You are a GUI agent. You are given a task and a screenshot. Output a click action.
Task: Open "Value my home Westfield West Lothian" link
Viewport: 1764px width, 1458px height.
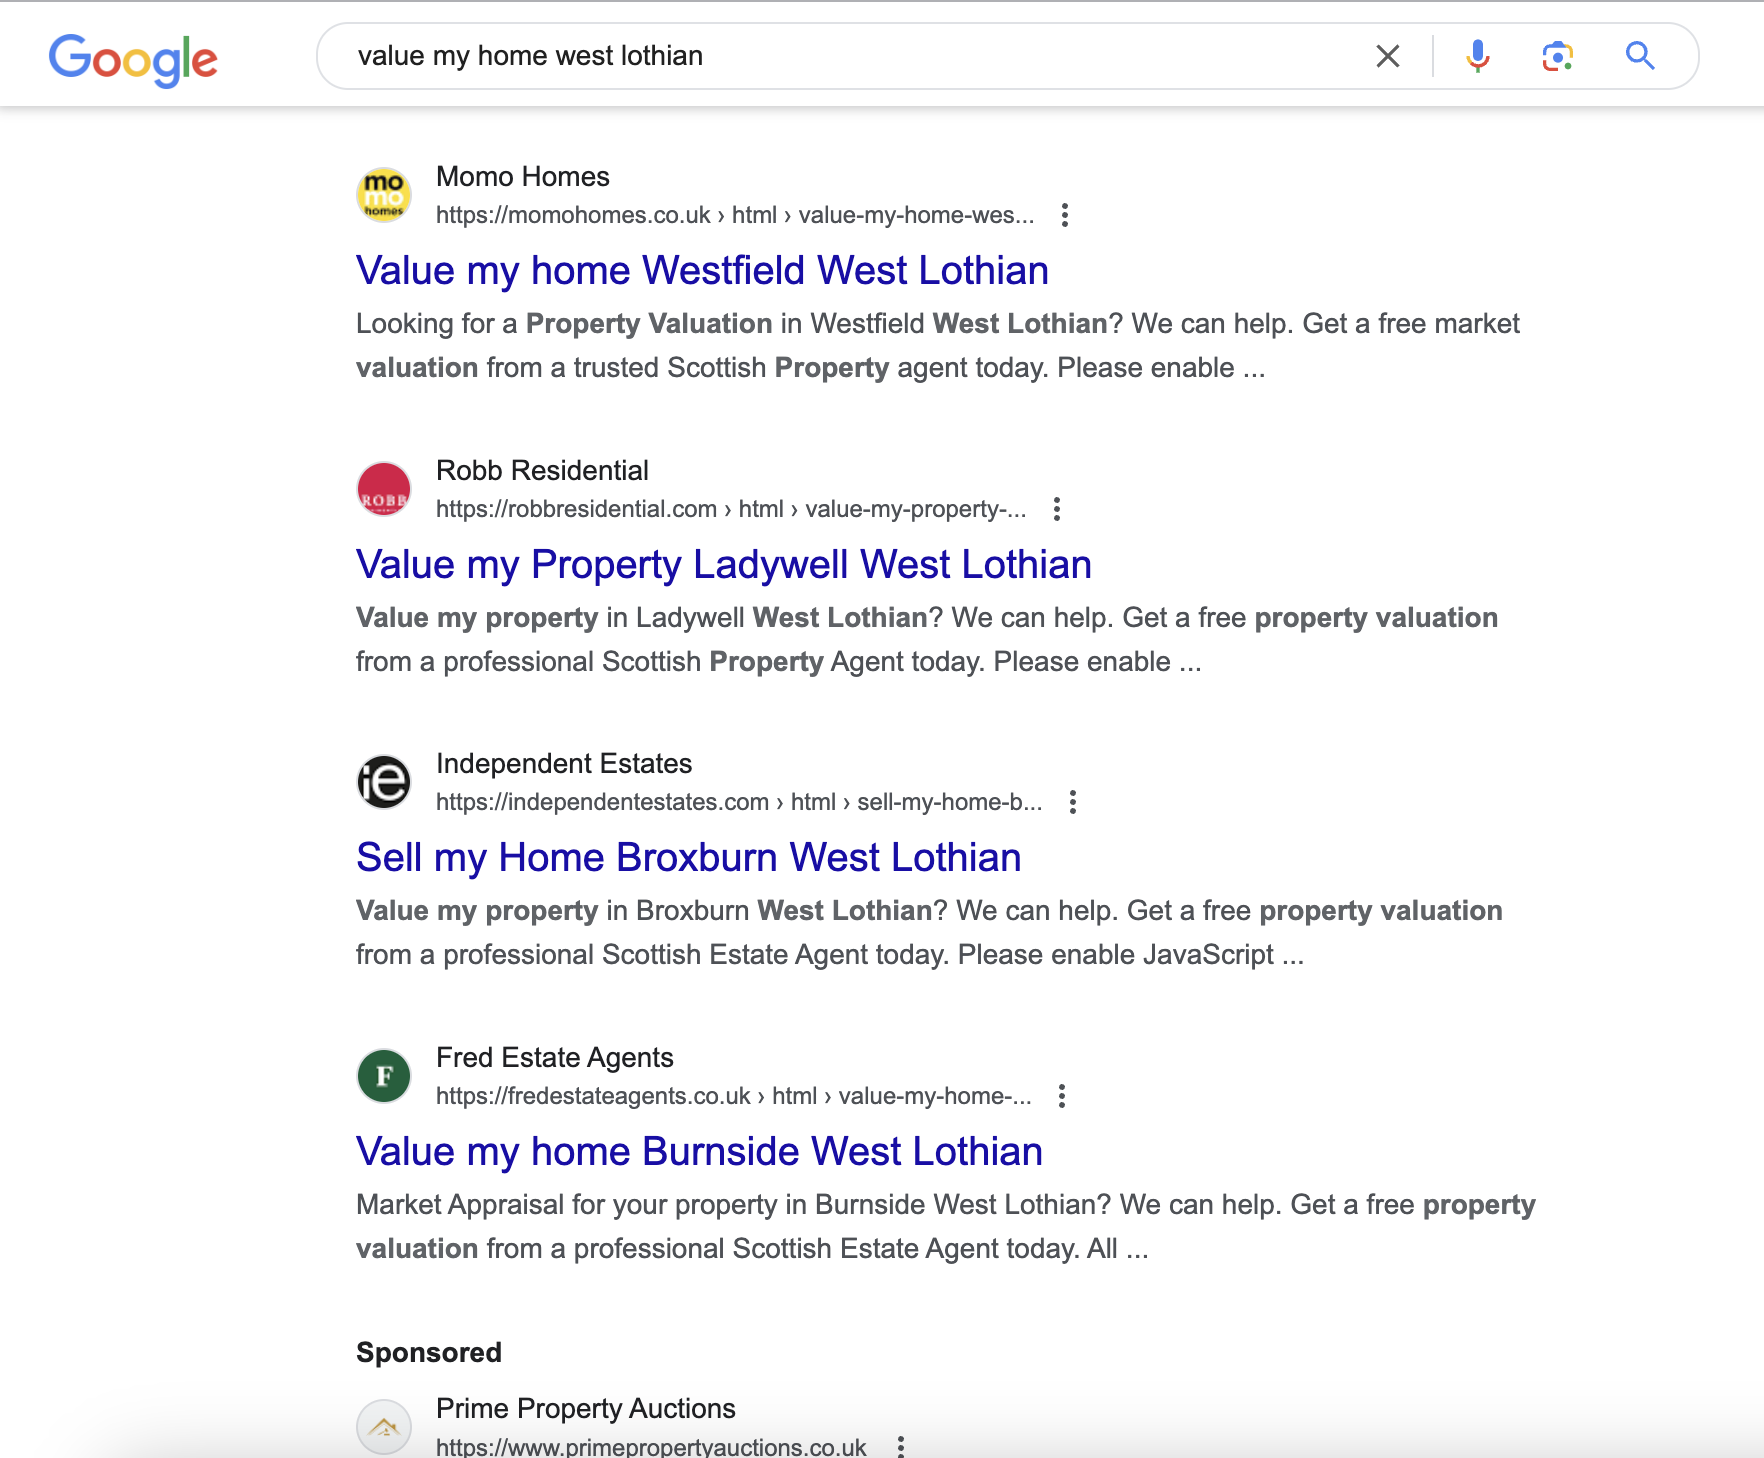pos(702,271)
